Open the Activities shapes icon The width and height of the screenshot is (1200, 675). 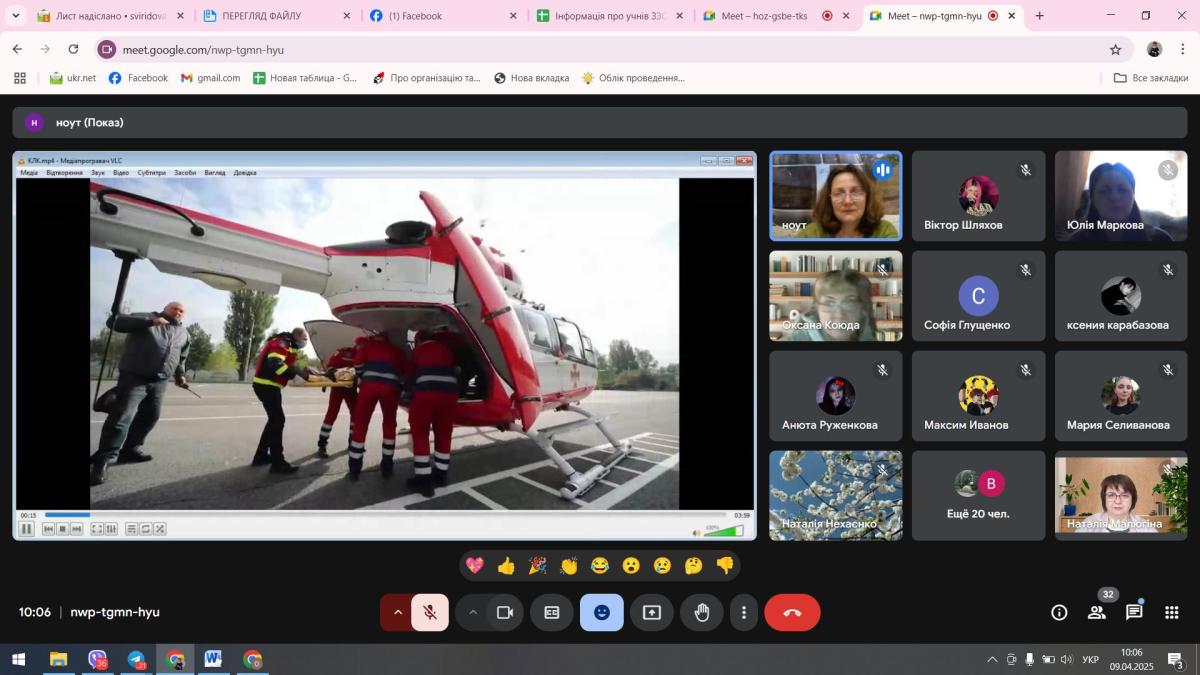1171,613
